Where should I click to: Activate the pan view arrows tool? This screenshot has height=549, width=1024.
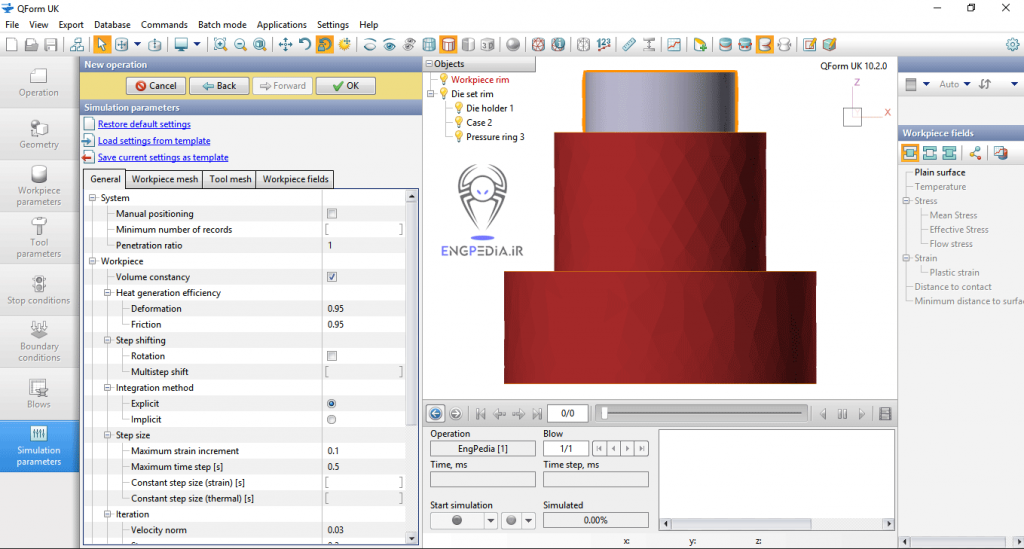285,44
